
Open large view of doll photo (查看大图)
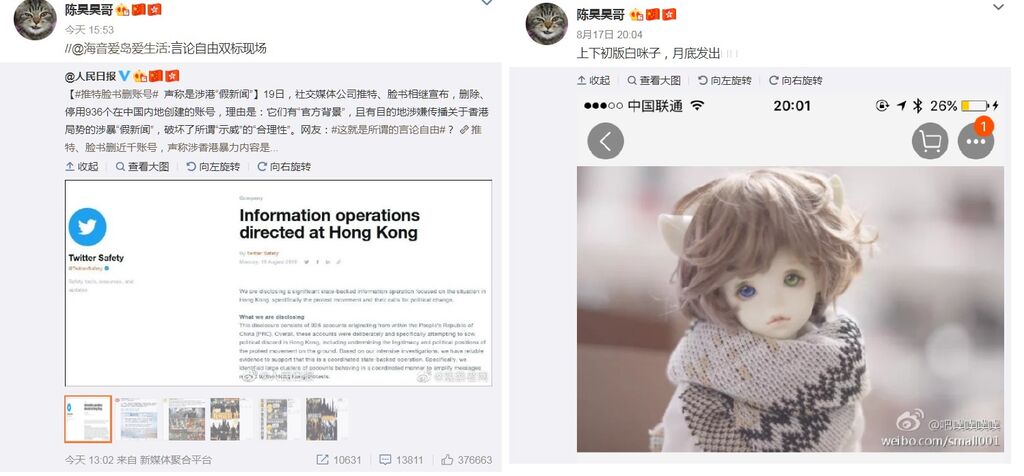[x=654, y=80]
